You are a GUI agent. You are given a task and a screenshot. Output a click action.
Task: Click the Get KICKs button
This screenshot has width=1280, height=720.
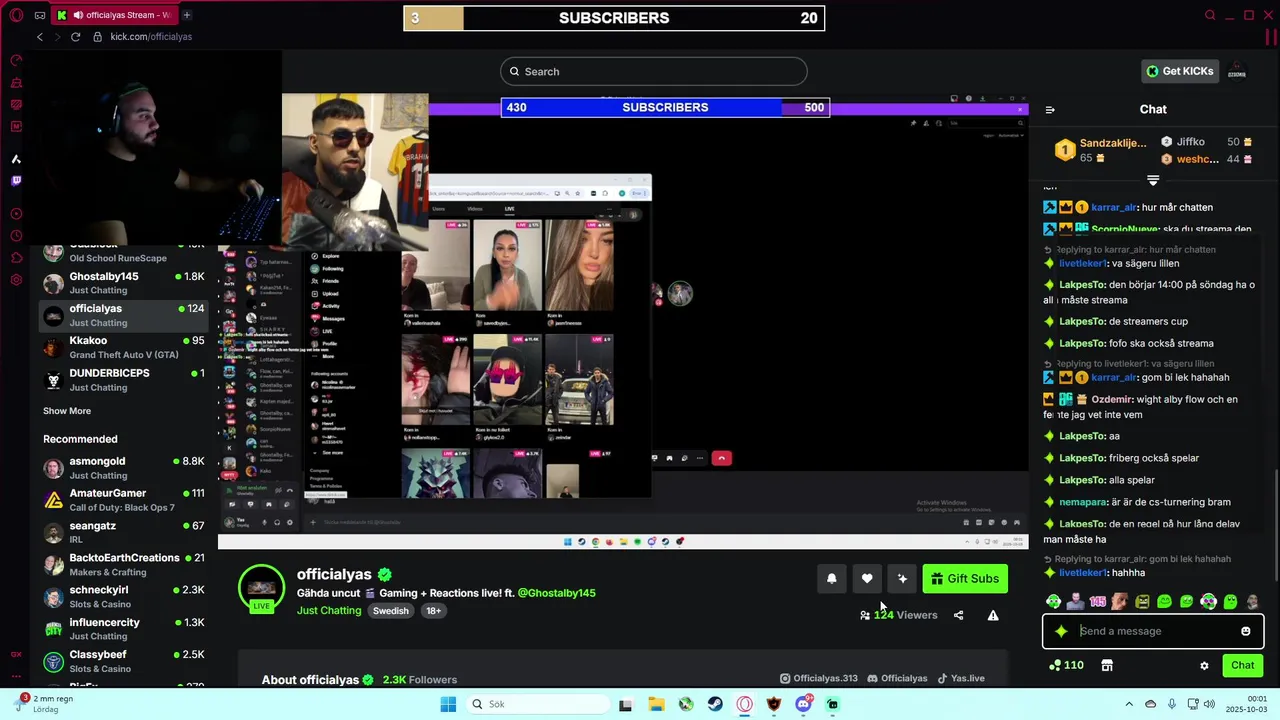point(1180,71)
